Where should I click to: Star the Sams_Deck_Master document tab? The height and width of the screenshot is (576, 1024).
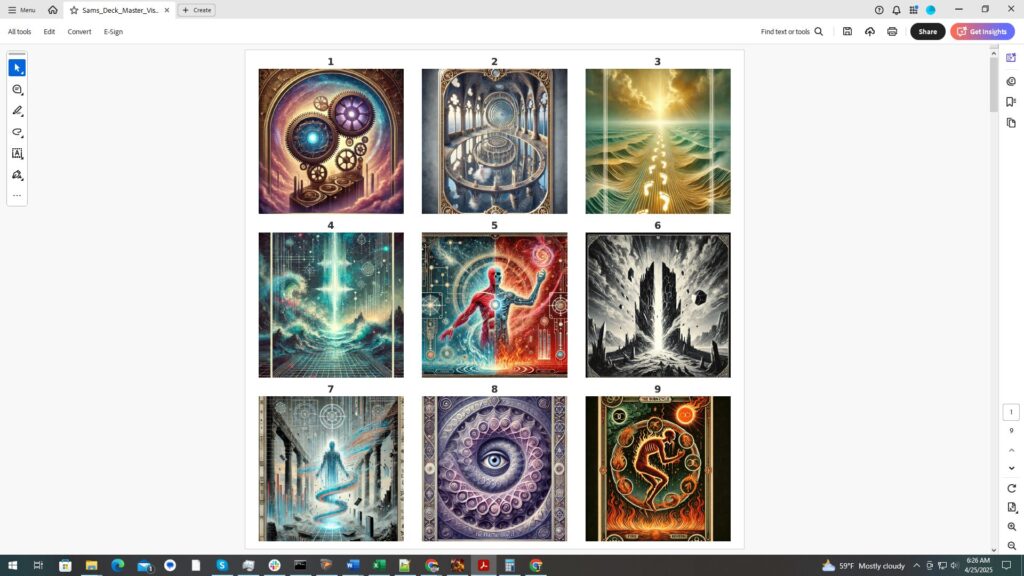[74, 10]
